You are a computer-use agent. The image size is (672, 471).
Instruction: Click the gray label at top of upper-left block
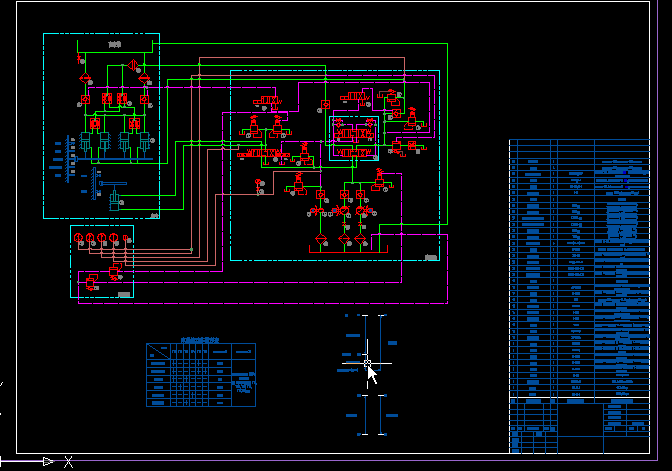pyautogui.click(x=114, y=45)
